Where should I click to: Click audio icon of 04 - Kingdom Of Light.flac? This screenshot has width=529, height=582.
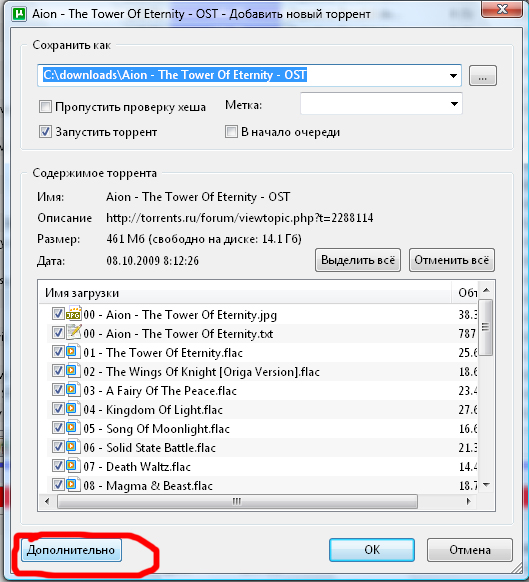[x=73, y=409]
